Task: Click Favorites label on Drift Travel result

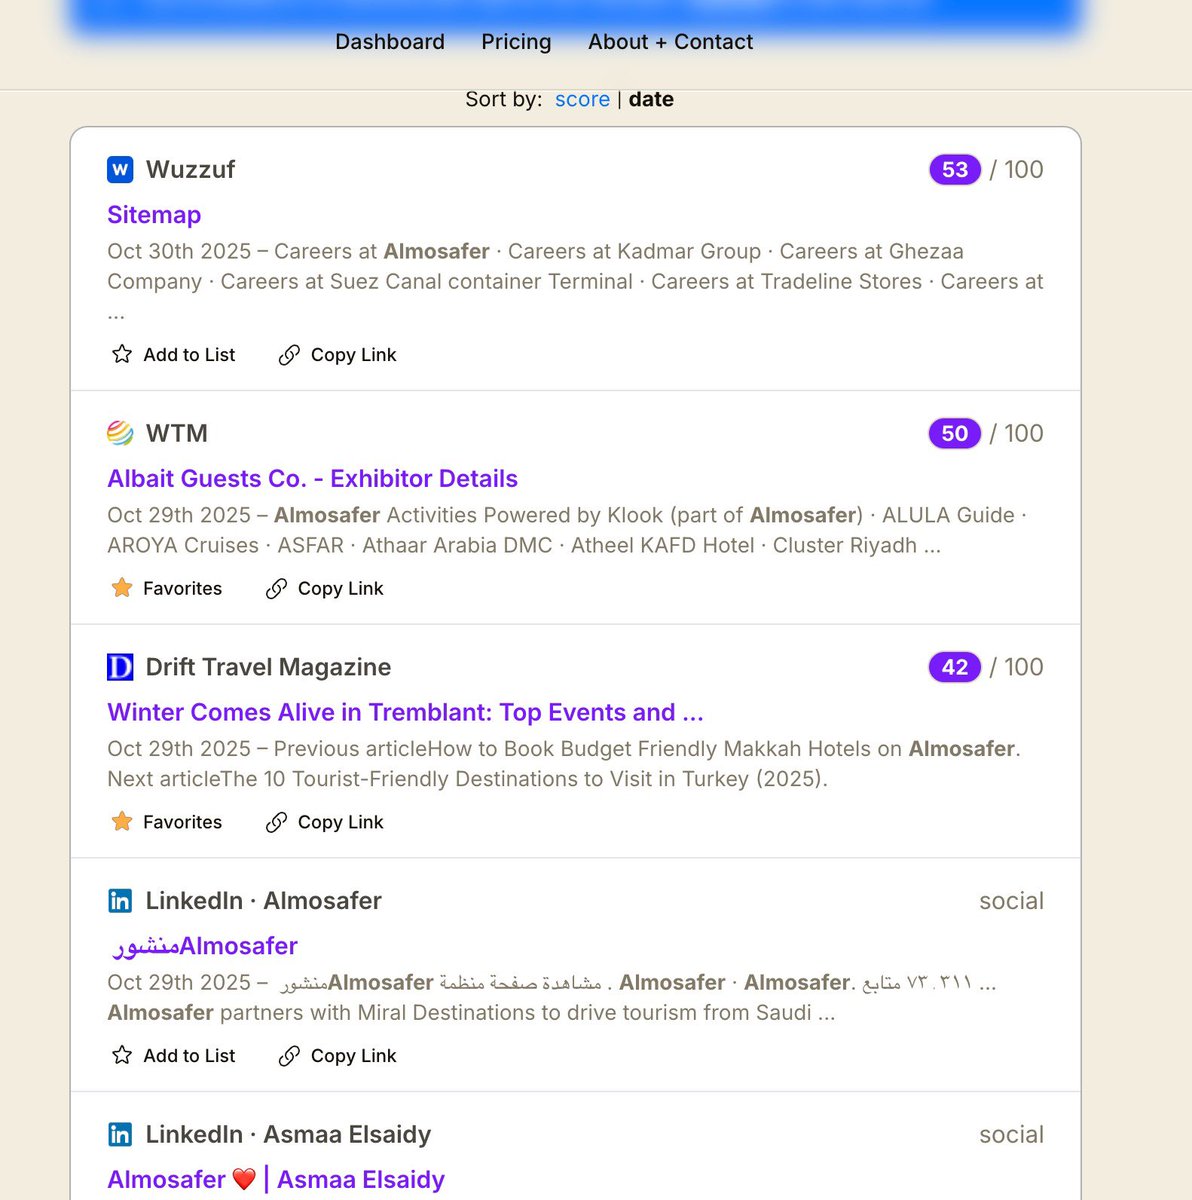Action: pyautogui.click(x=182, y=822)
